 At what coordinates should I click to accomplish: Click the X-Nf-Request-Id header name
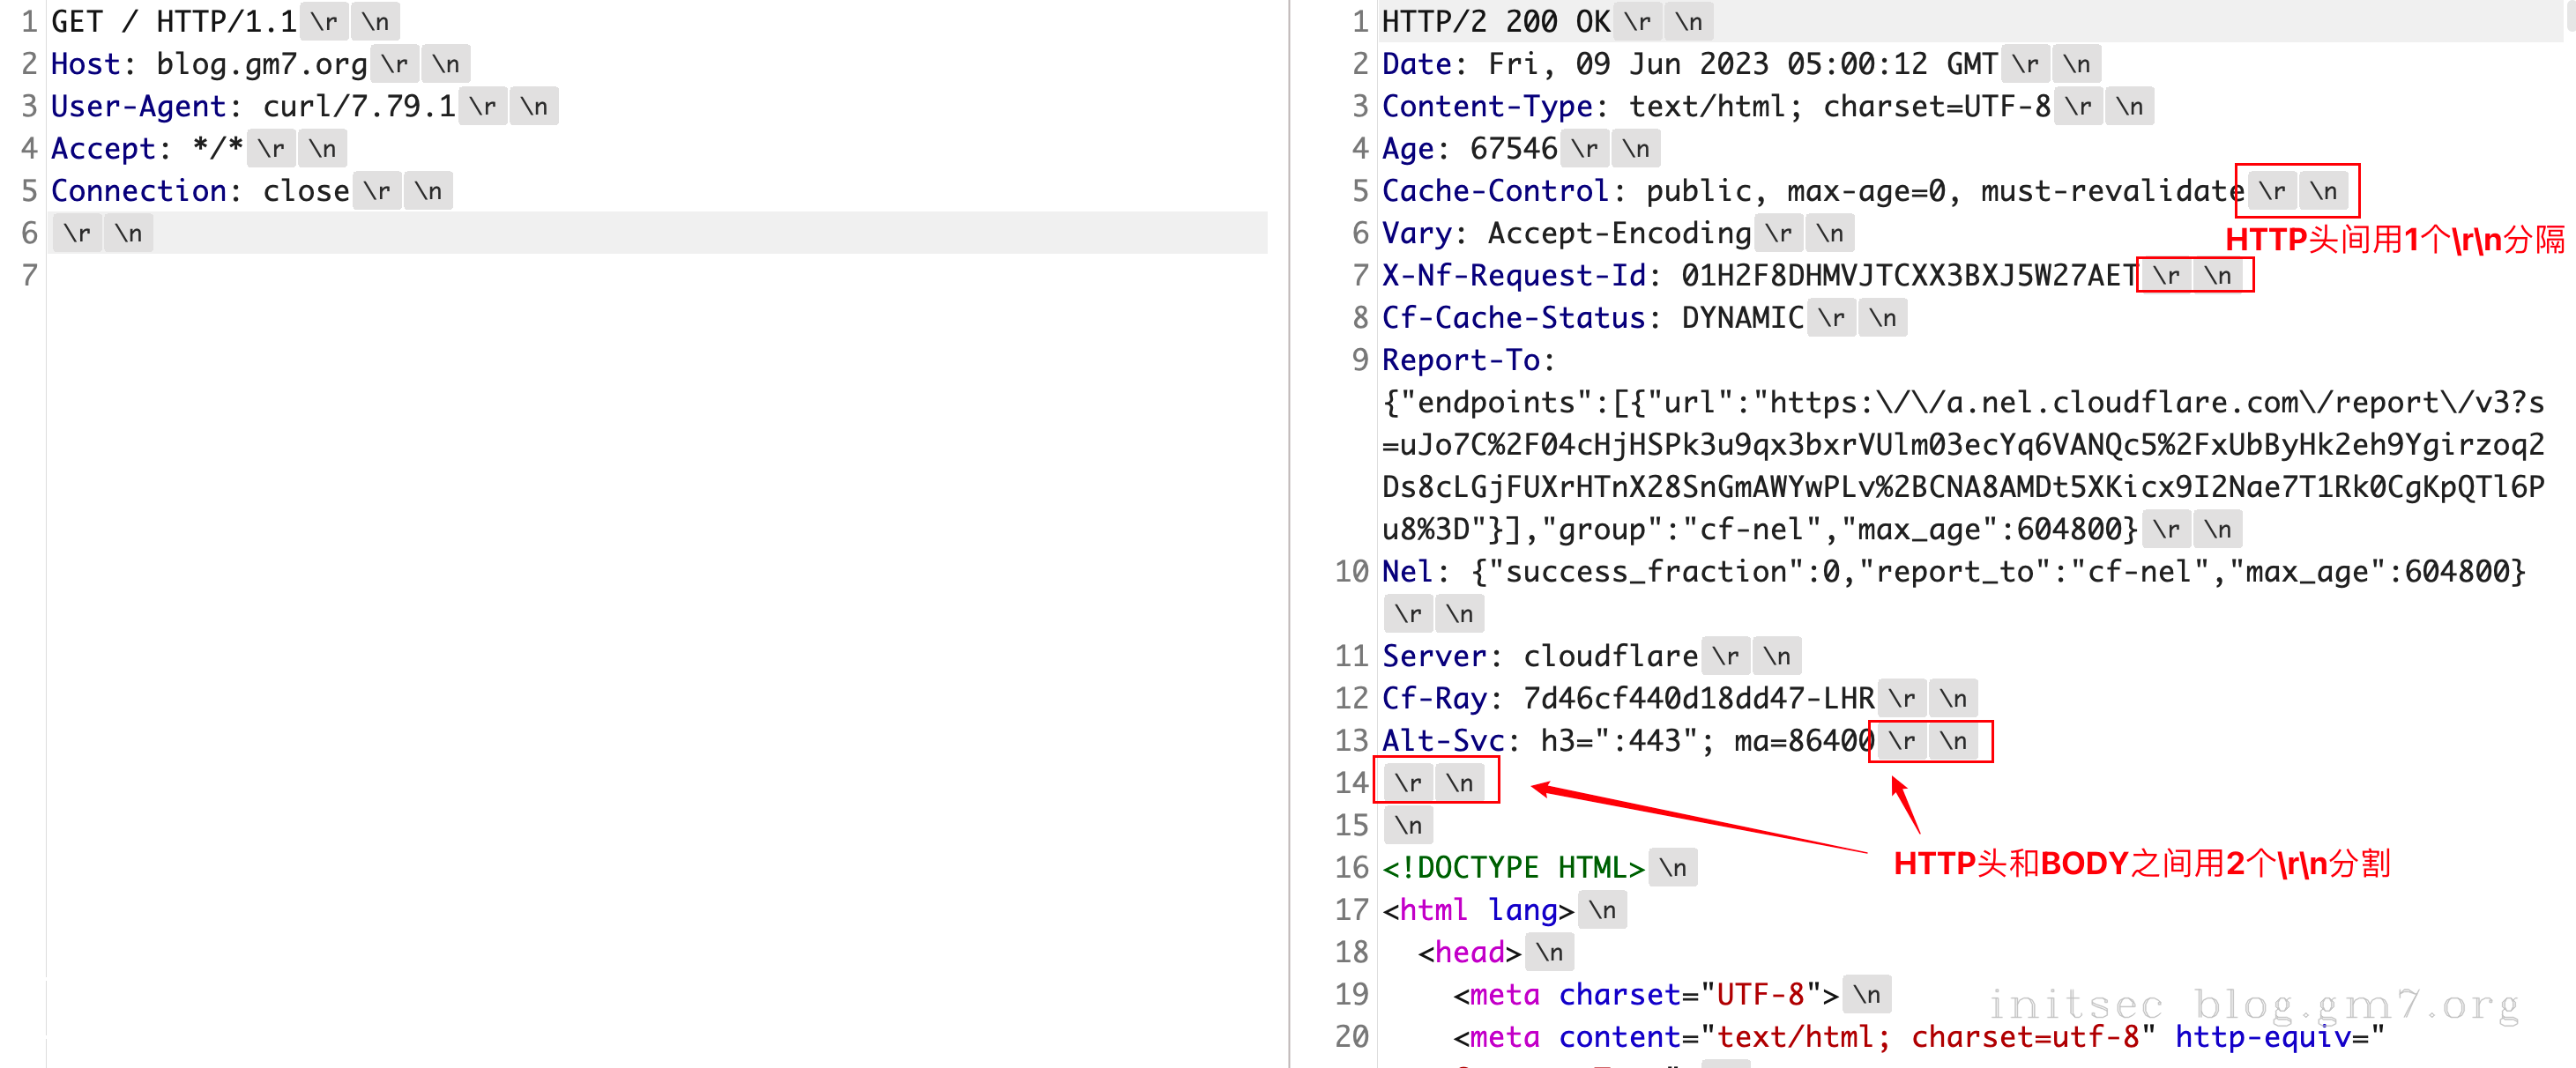(x=1512, y=275)
